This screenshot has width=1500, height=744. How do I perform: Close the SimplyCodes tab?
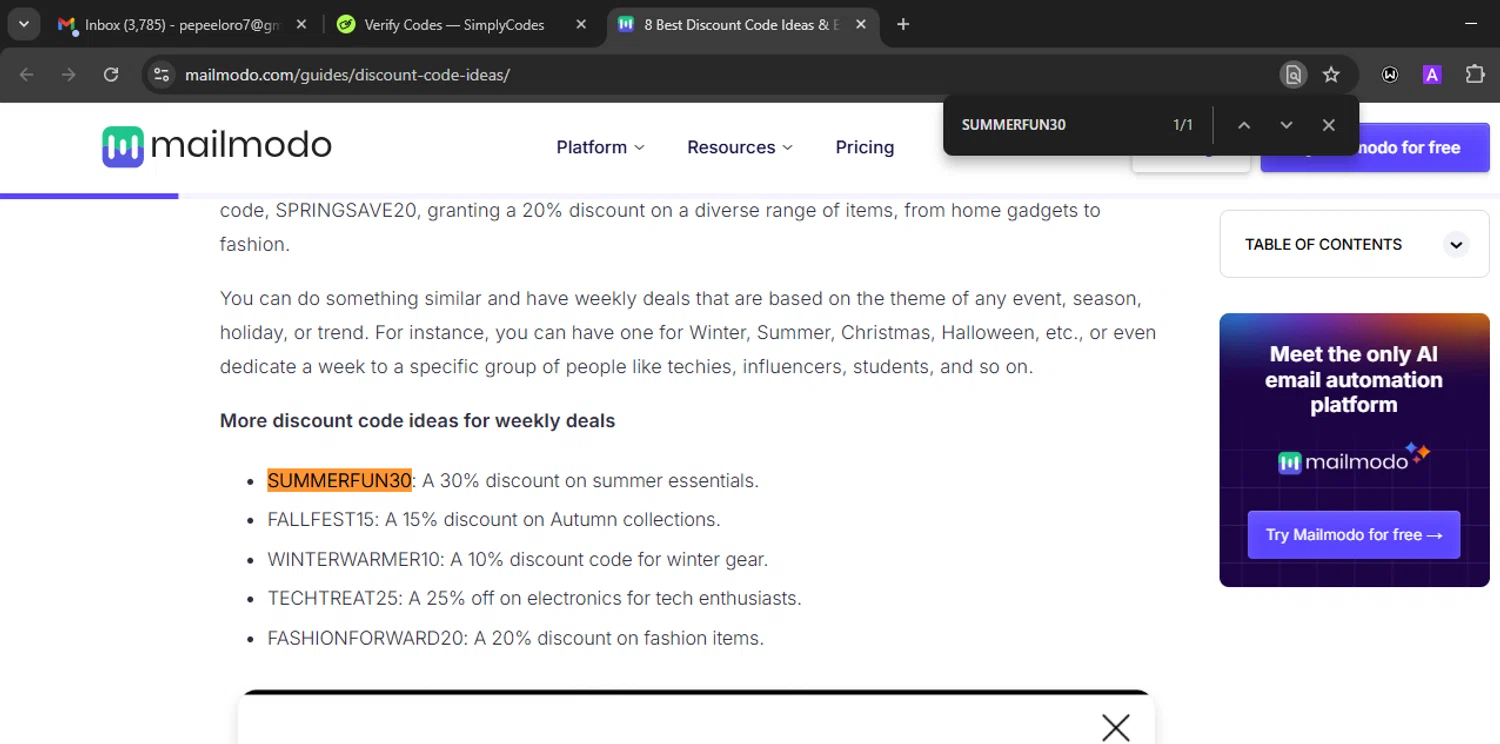tap(581, 24)
